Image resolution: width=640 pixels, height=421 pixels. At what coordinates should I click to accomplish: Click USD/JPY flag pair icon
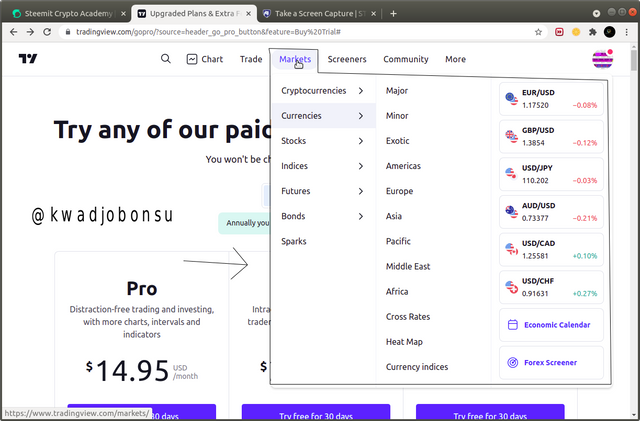511,174
